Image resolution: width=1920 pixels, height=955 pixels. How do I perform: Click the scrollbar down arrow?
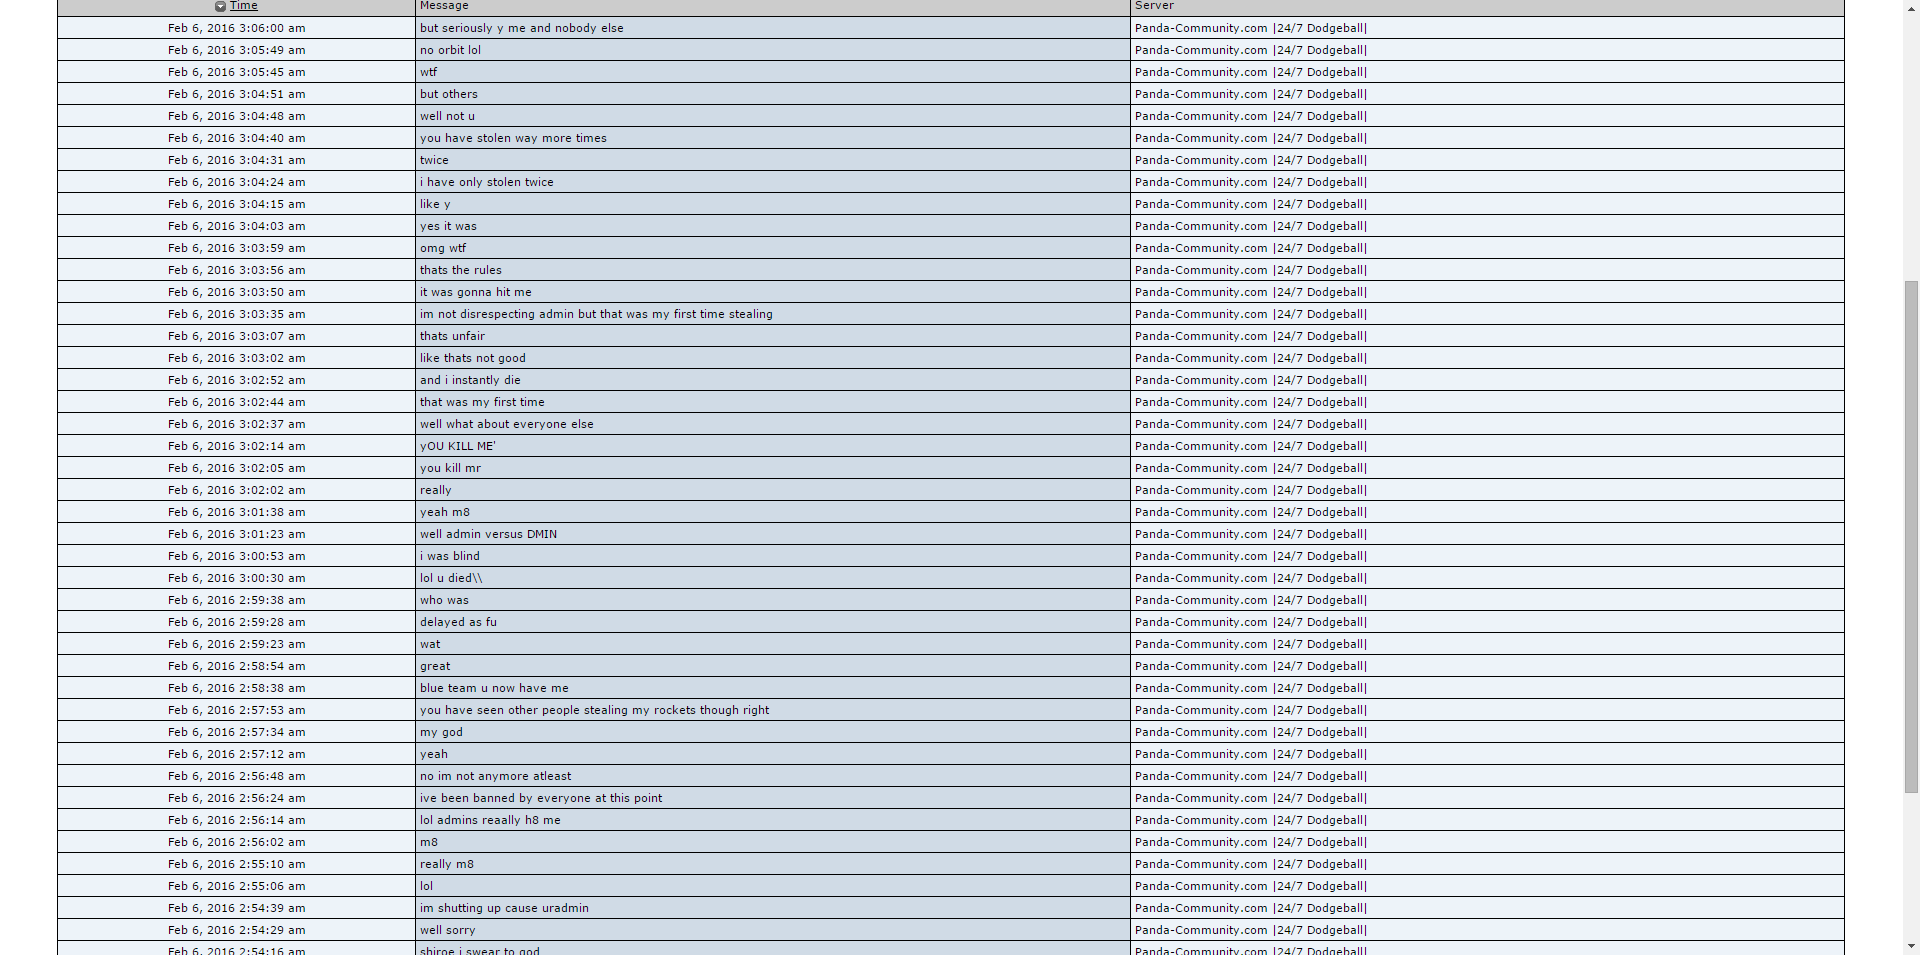1911,946
